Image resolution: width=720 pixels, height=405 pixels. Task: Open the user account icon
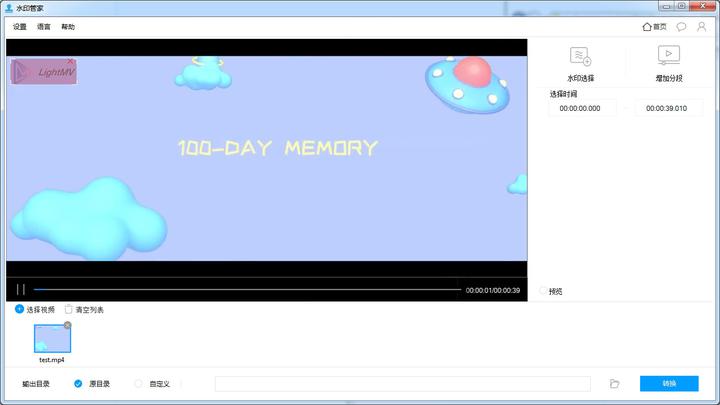pos(702,27)
